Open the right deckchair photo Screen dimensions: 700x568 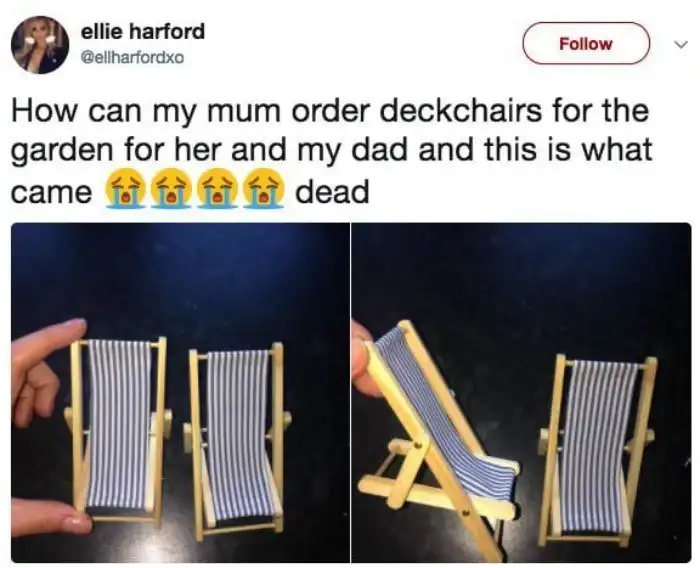(x=521, y=393)
